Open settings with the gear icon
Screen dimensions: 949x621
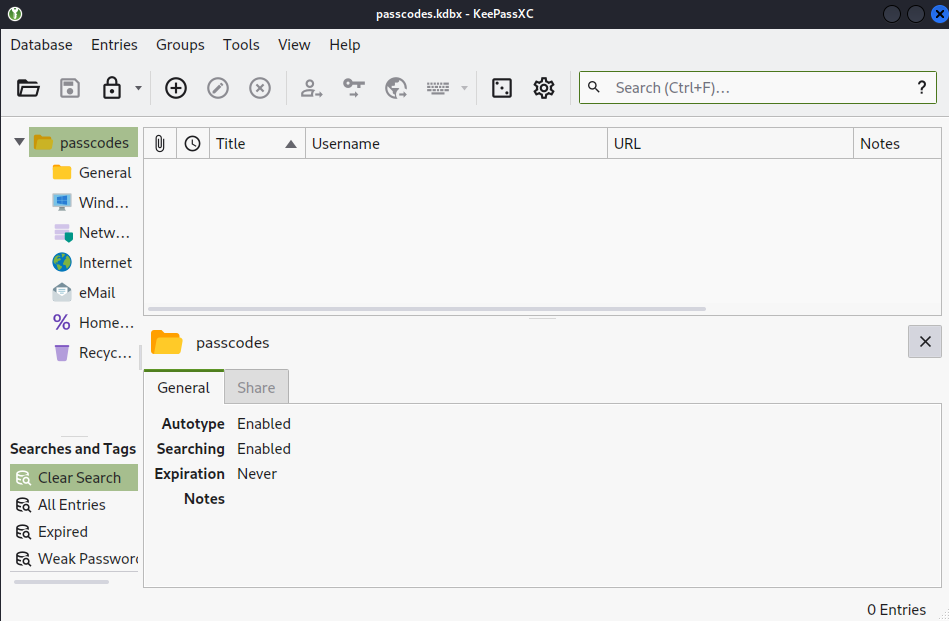(x=543, y=88)
